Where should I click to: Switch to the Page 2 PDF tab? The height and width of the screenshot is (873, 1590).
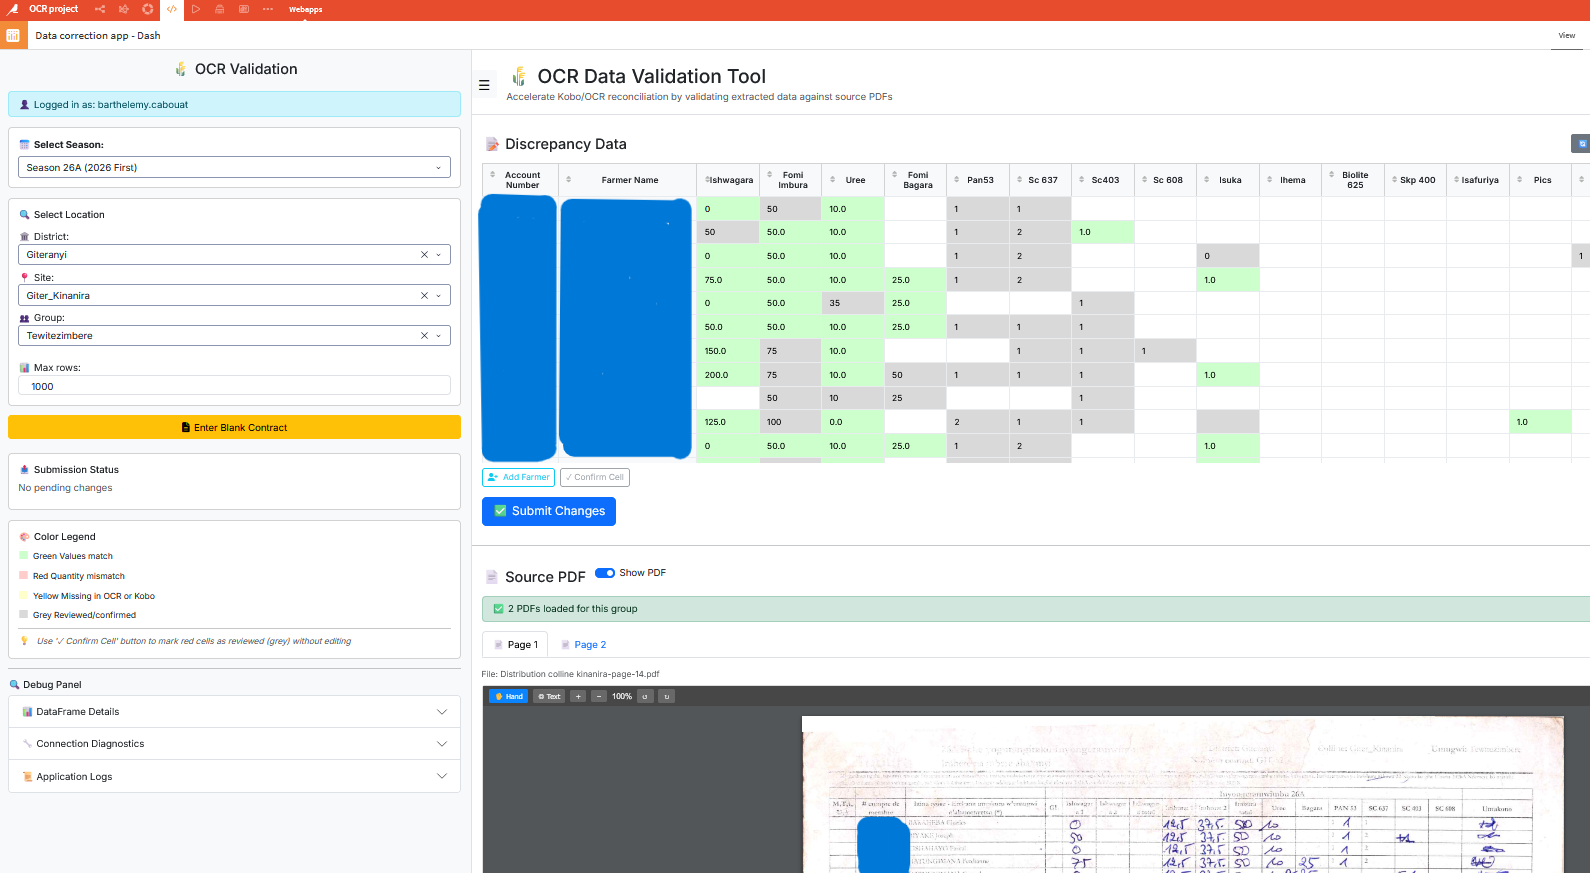[583, 645]
